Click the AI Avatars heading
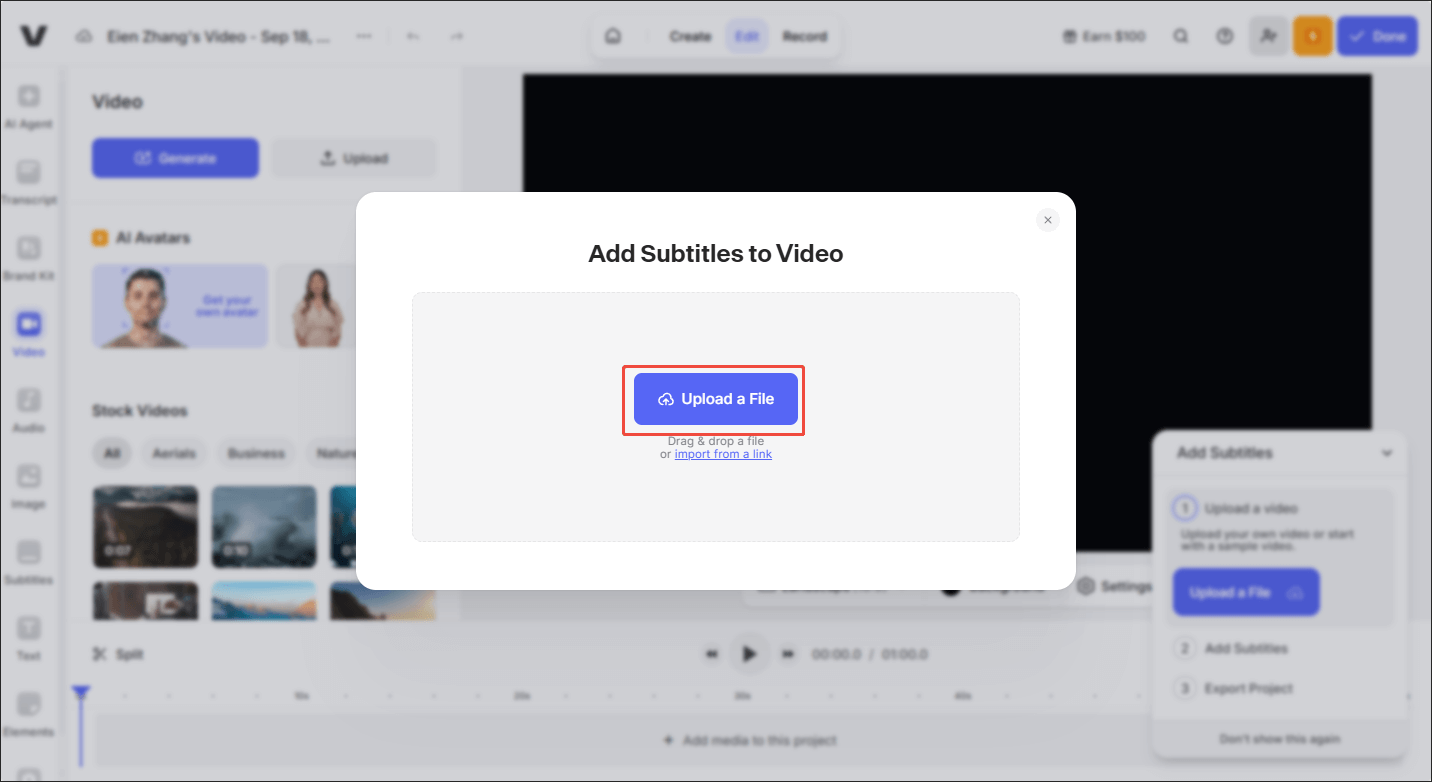Viewport: 1432px width, 782px height. (x=153, y=238)
